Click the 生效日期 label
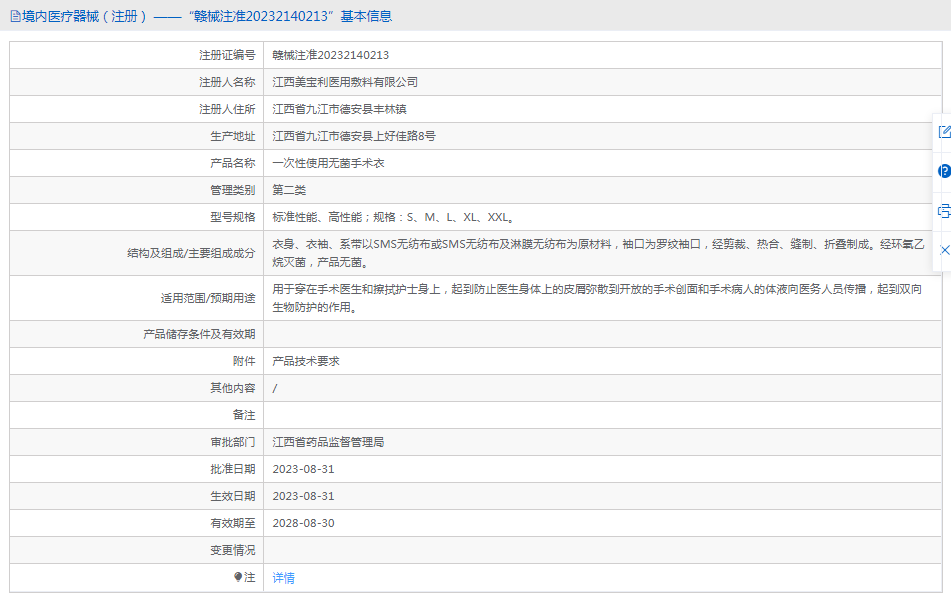Viewport: 951px width, 596px height. click(x=232, y=497)
